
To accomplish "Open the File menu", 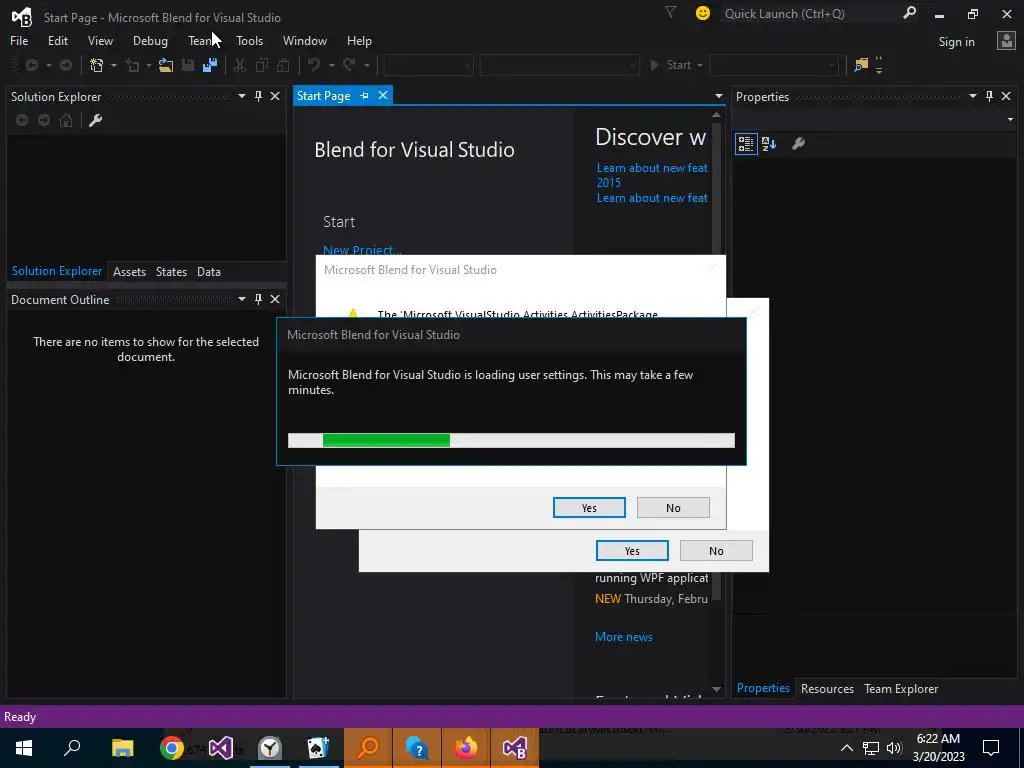I will coord(19,41).
